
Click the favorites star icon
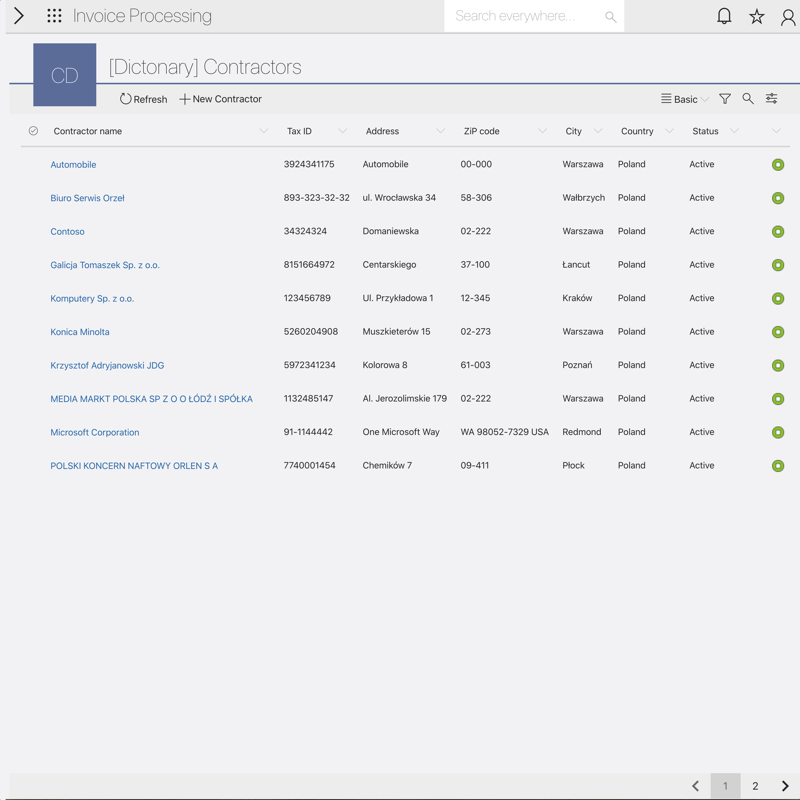(x=757, y=16)
